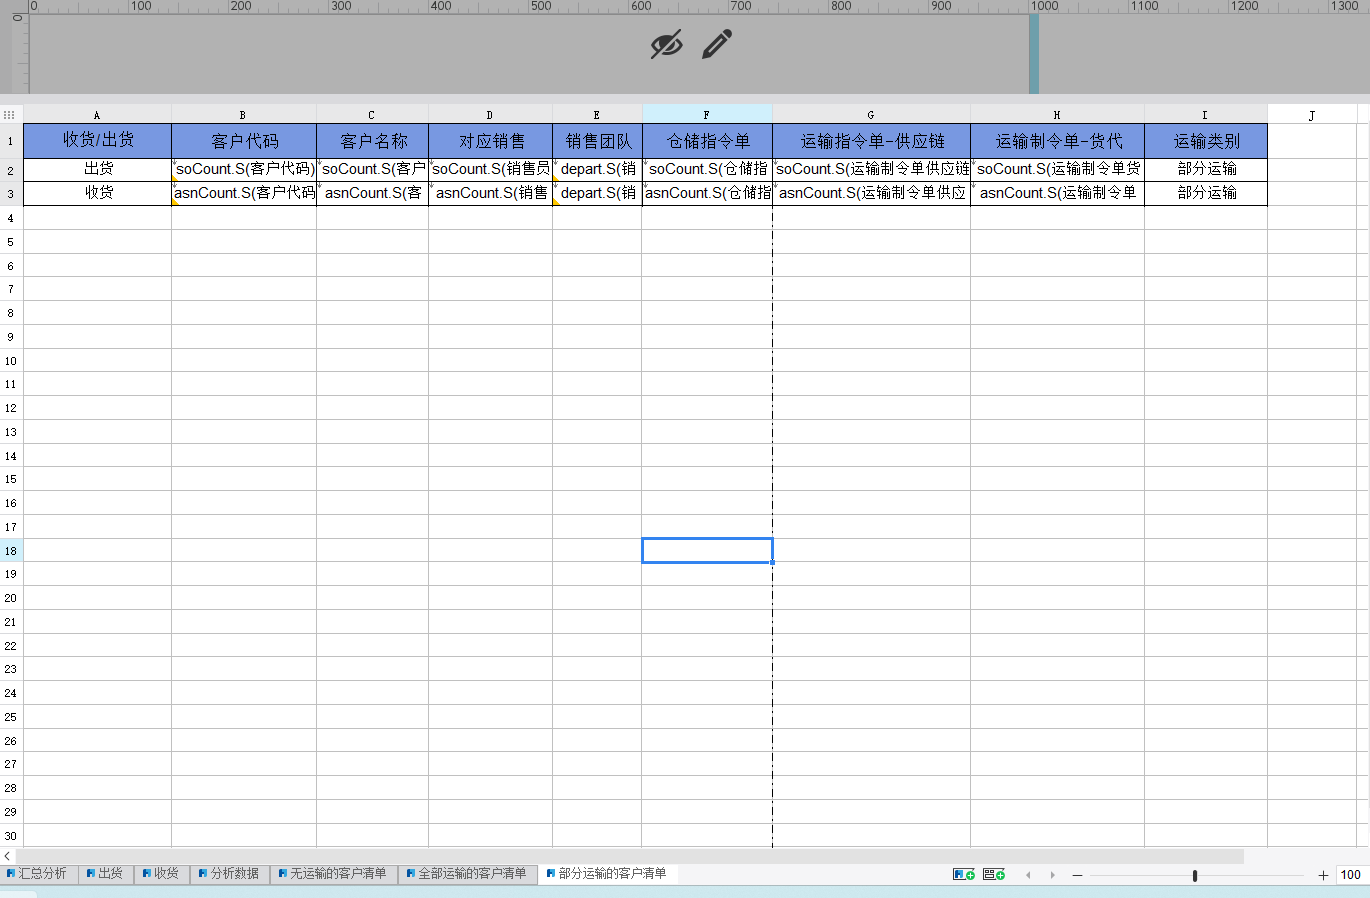Click the horizontal scrollbar's left arrow
The height and width of the screenshot is (898, 1370).
(7, 856)
